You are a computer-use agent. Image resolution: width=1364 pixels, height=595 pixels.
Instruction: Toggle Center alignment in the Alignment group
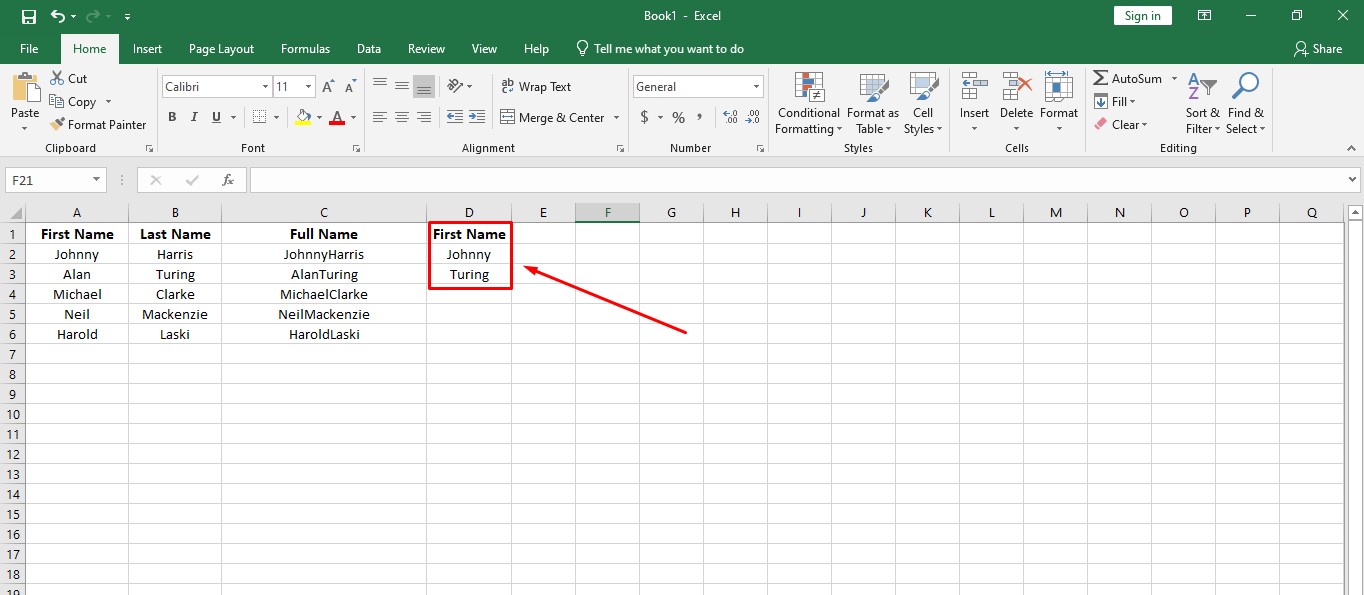[x=401, y=117]
